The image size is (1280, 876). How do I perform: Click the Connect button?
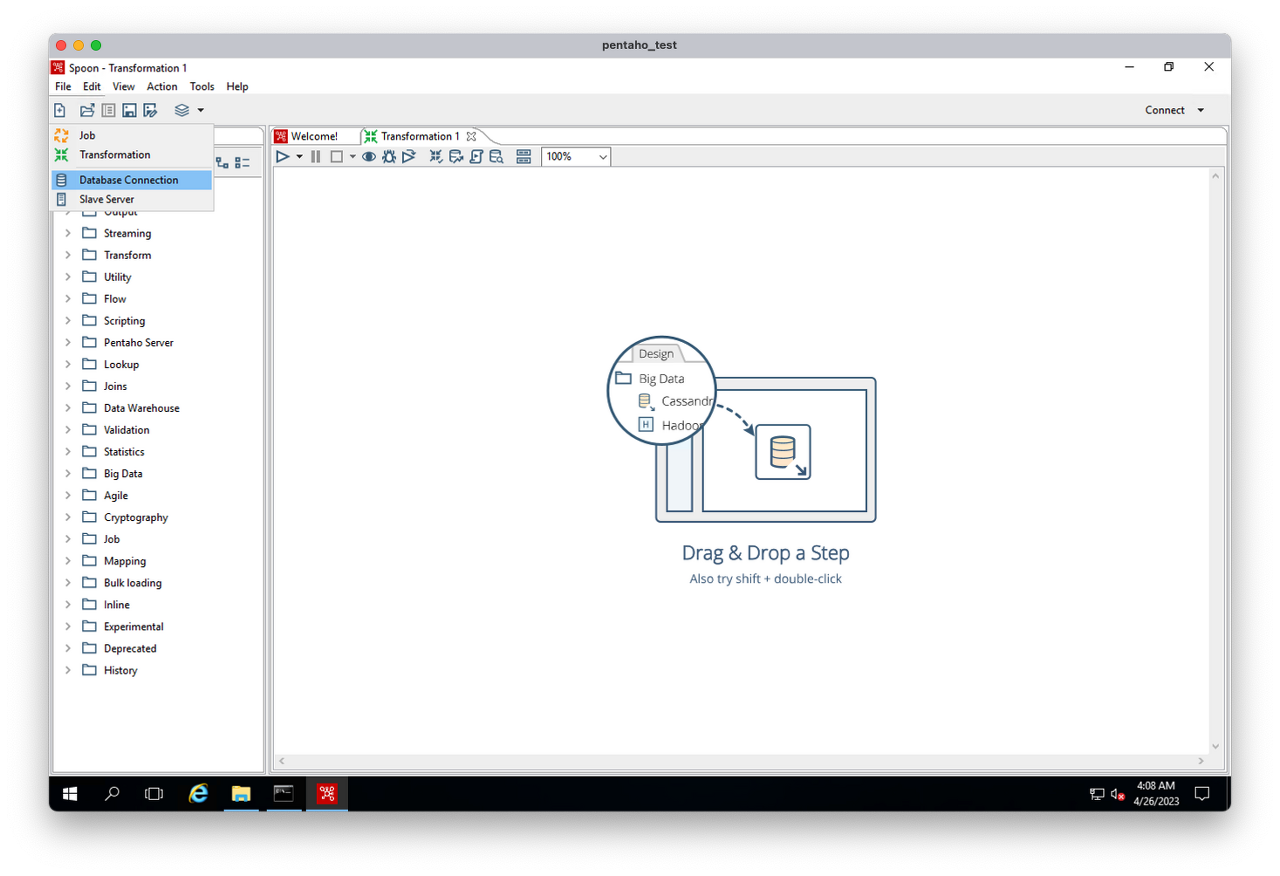pyautogui.click(x=1165, y=110)
